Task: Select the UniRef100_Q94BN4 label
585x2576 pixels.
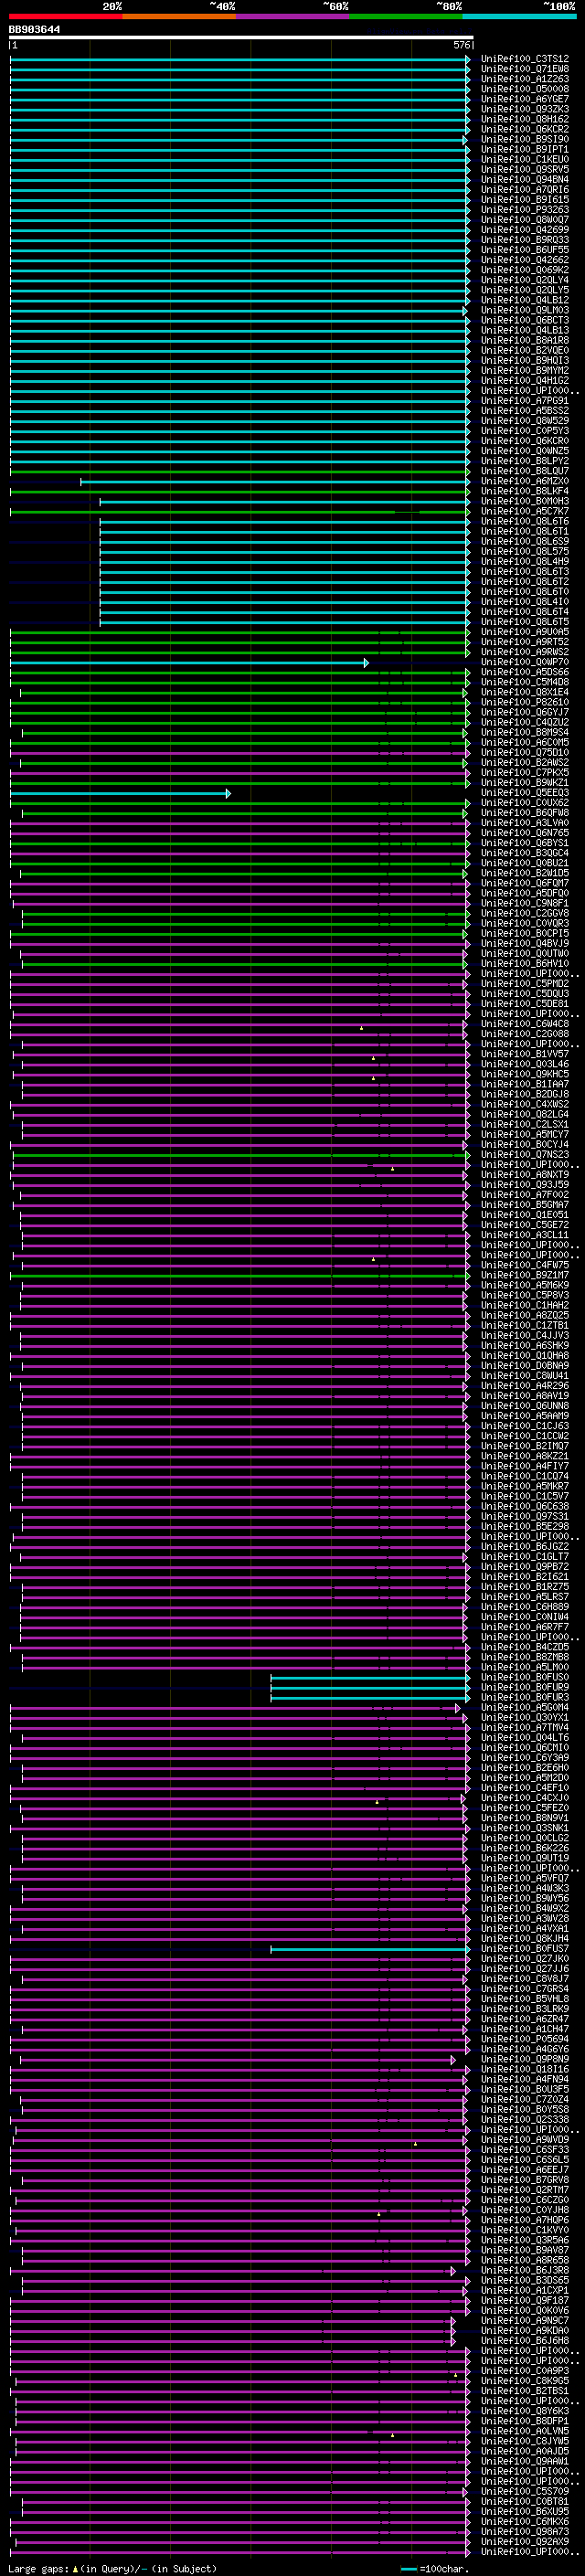Action: click(x=525, y=179)
